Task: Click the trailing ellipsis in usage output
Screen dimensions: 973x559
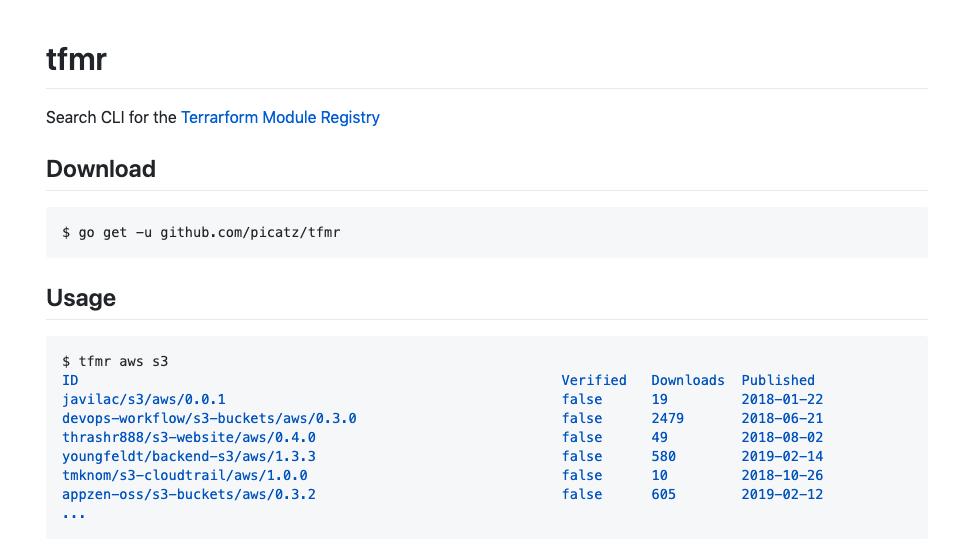Action: pyautogui.click(x=74, y=515)
